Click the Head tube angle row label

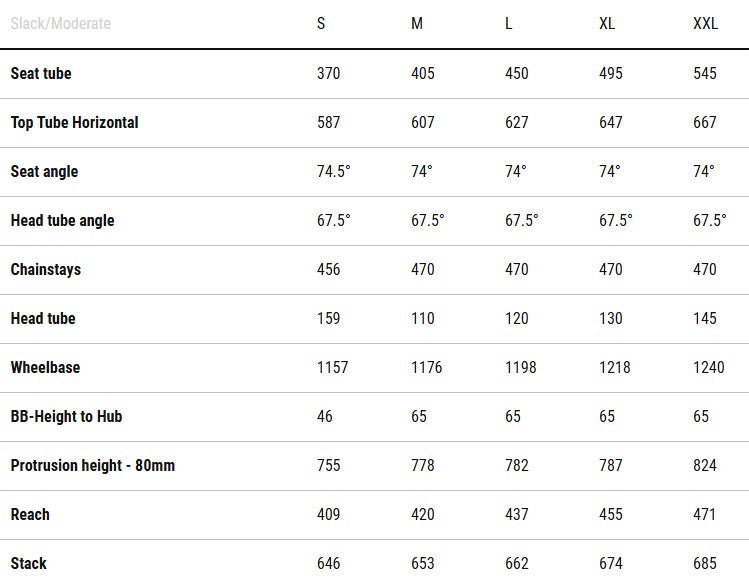[63, 220]
